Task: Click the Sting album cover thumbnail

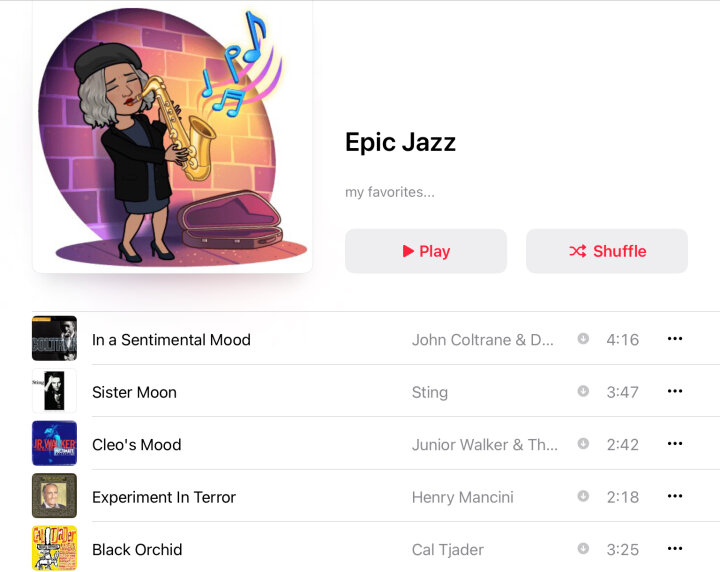Action: (54, 391)
